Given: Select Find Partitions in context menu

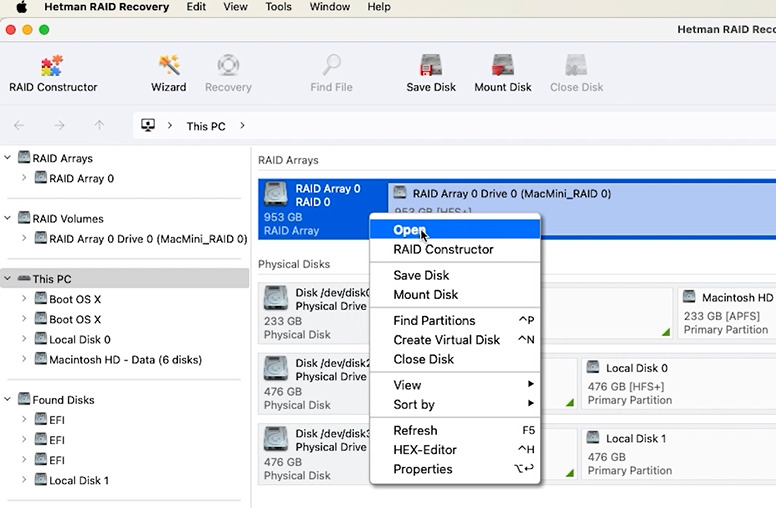Looking at the screenshot, I should tap(455, 320).
